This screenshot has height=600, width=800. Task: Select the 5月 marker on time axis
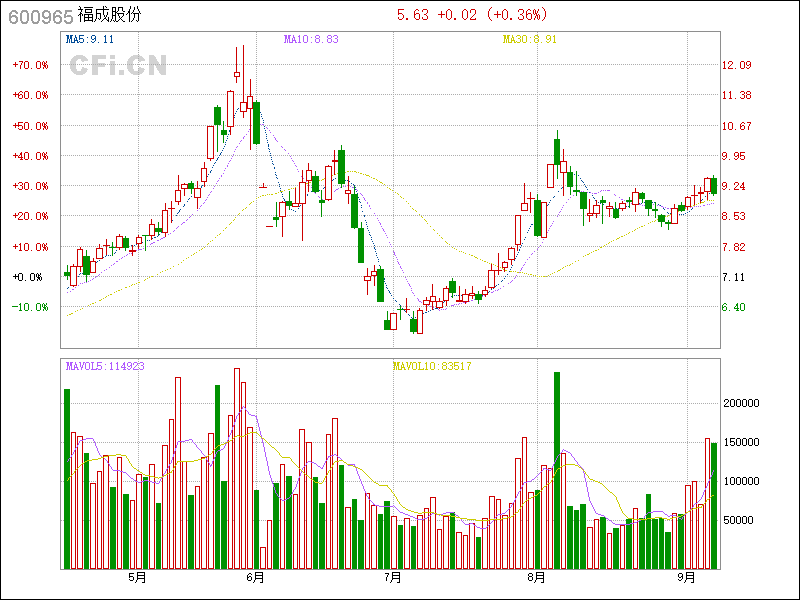tap(137, 578)
